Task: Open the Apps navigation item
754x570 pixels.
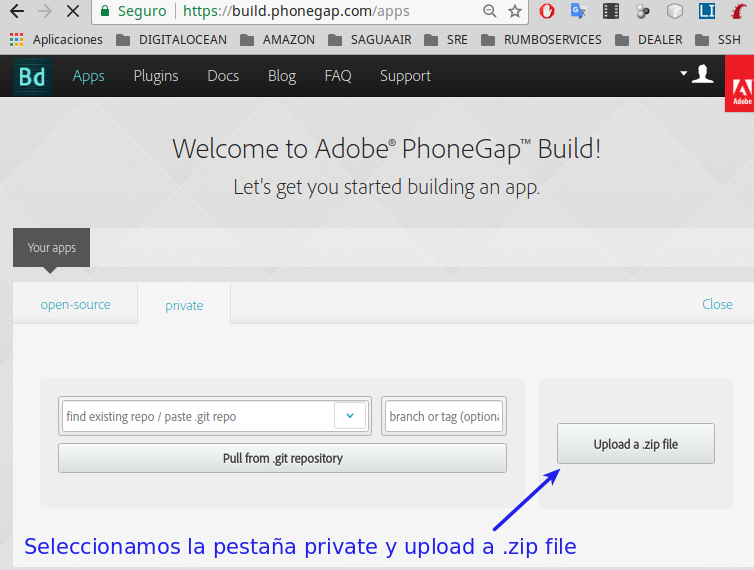Action: tap(88, 76)
